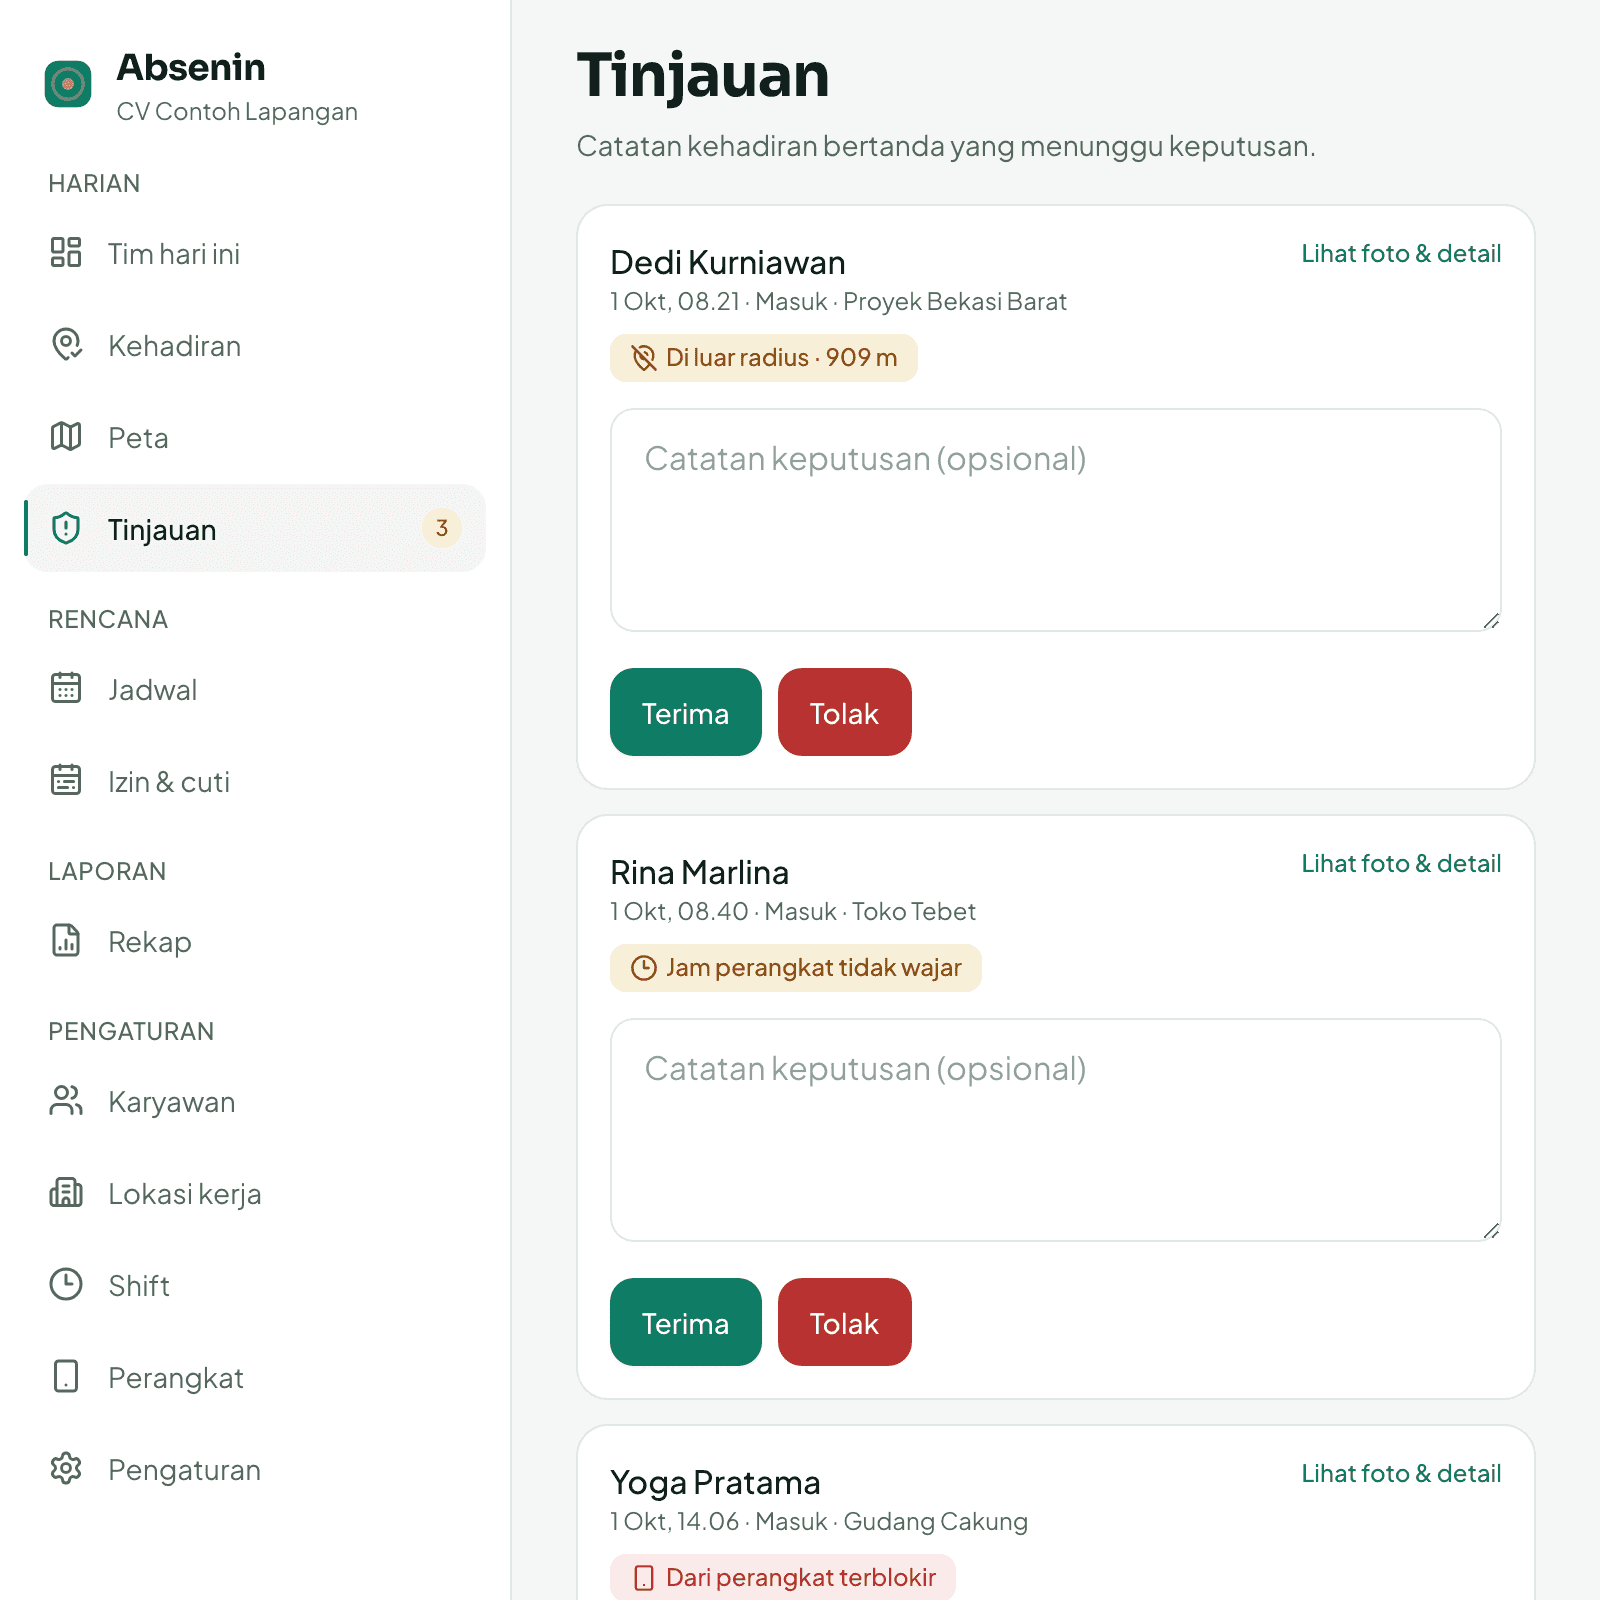Click the Pengaturan gear icon
This screenshot has height=1600, width=1600.
tap(66, 1468)
